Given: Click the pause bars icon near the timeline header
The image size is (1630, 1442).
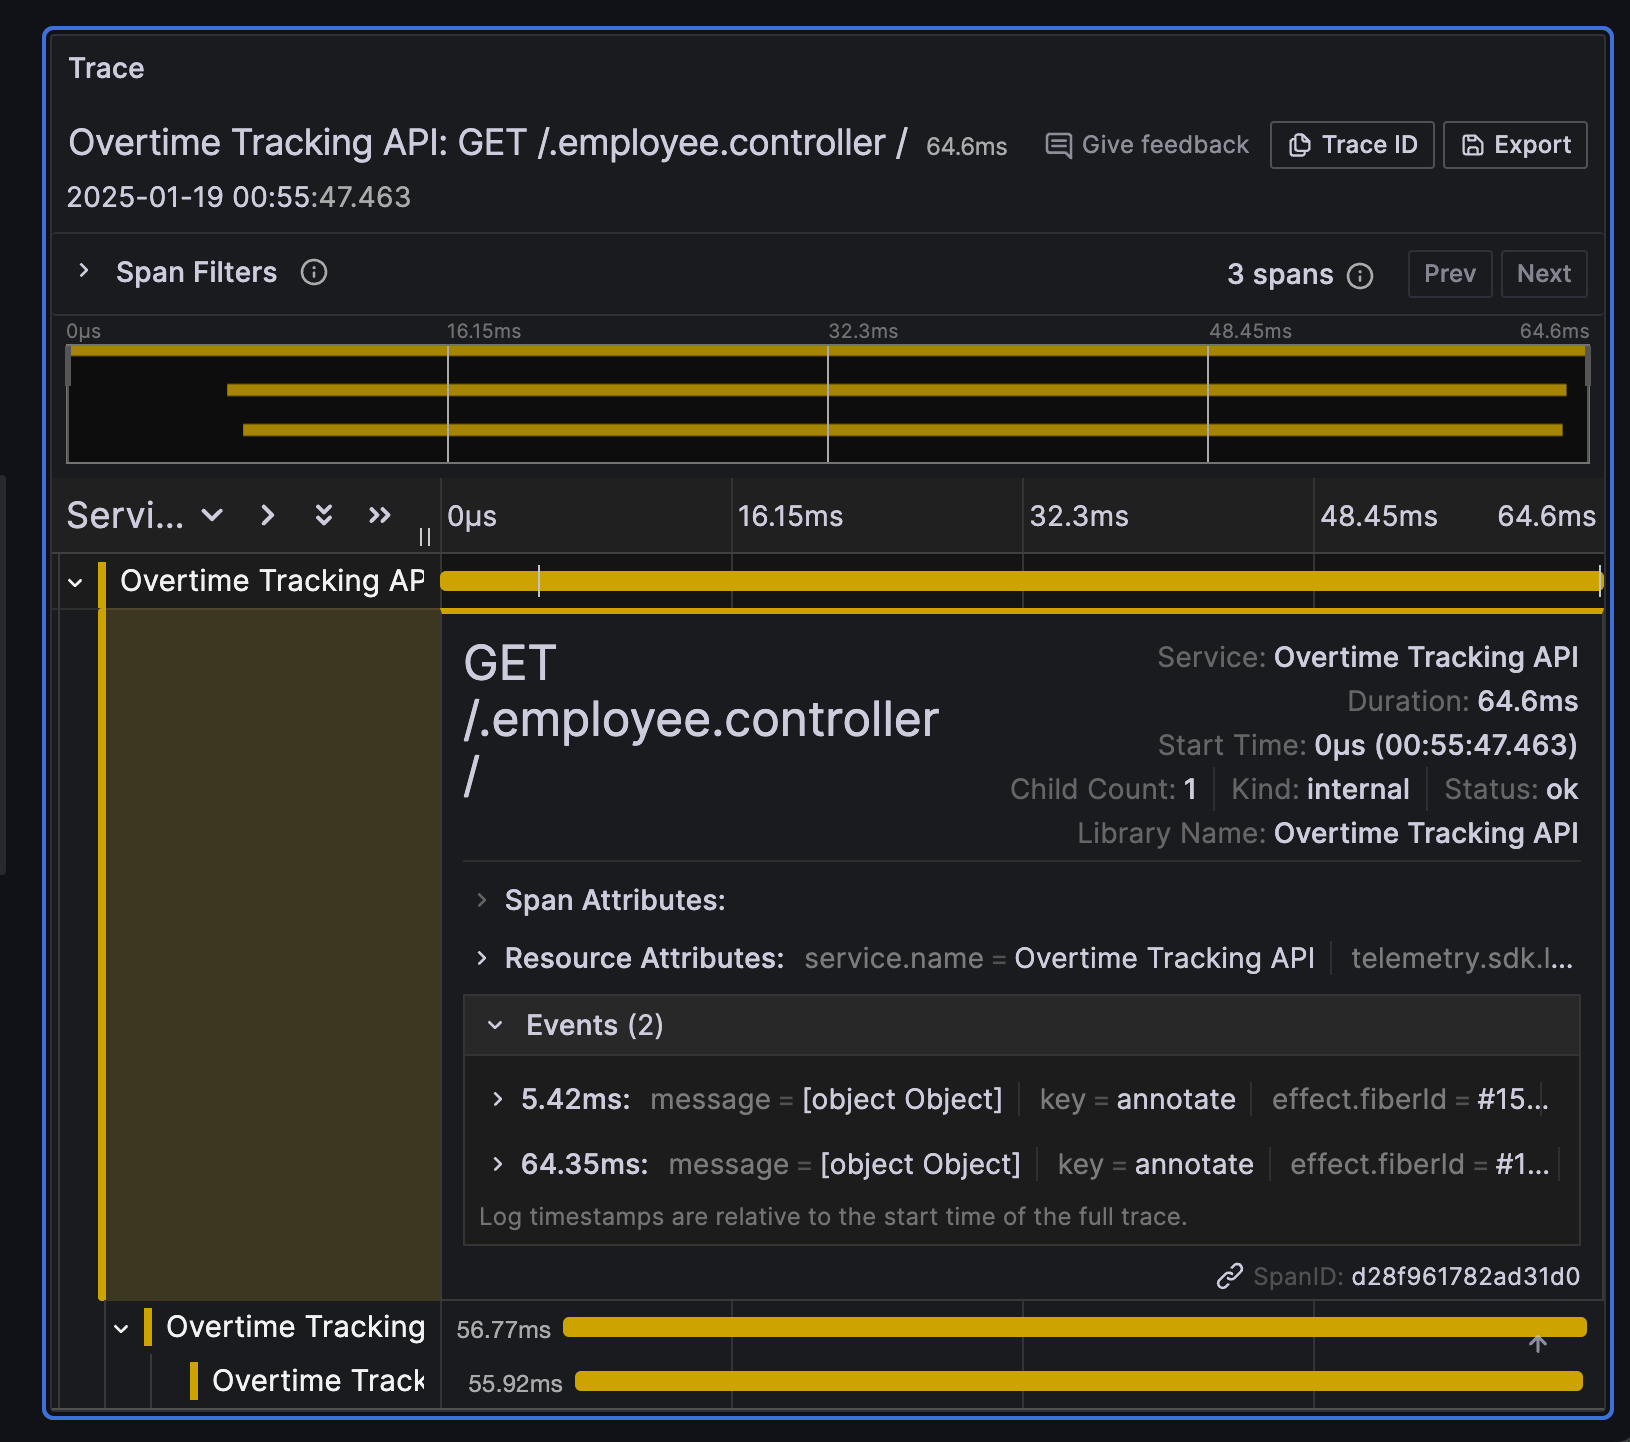Looking at the screenshot, I should (424, 537).
